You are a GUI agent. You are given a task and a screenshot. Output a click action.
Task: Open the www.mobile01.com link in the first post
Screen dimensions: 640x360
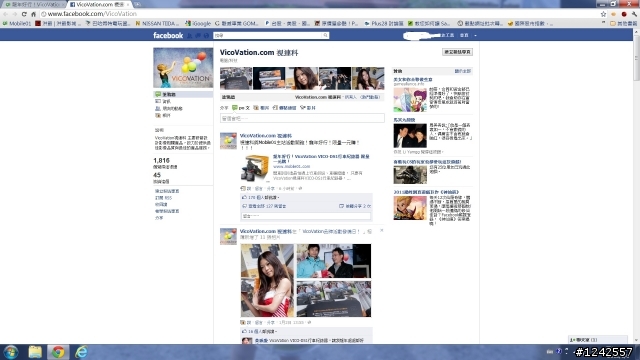pos(291,167)
